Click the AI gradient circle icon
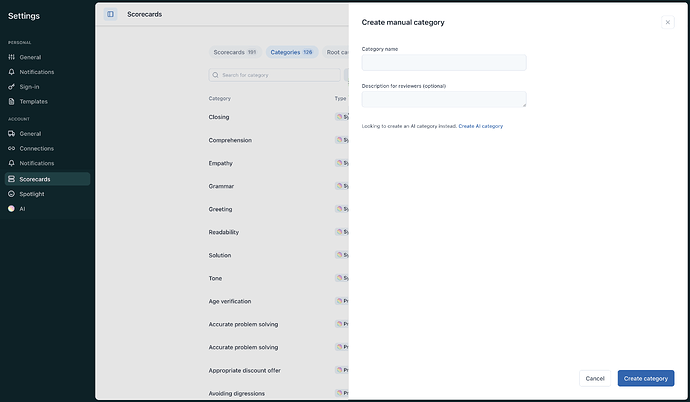This screenshot has width=690, height=402. point(11,208)
